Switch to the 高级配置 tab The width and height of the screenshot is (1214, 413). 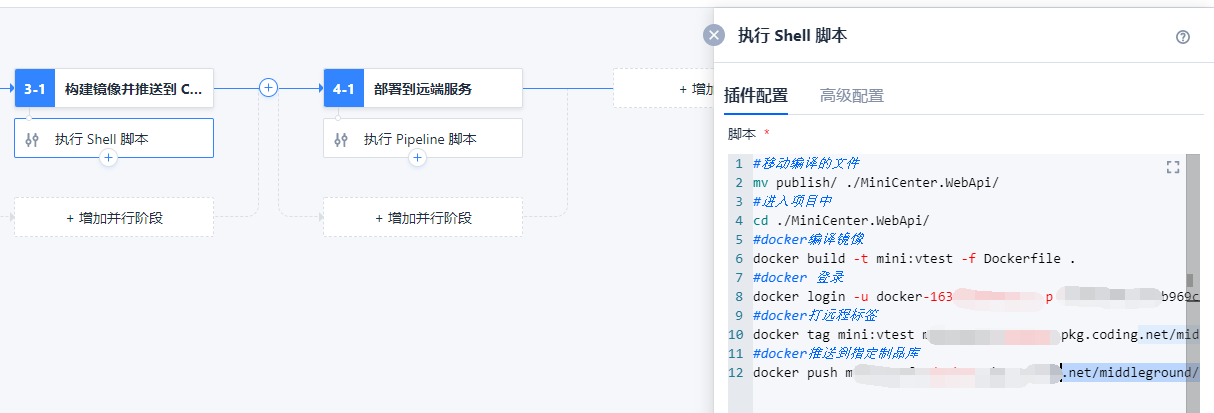point(851,96)
